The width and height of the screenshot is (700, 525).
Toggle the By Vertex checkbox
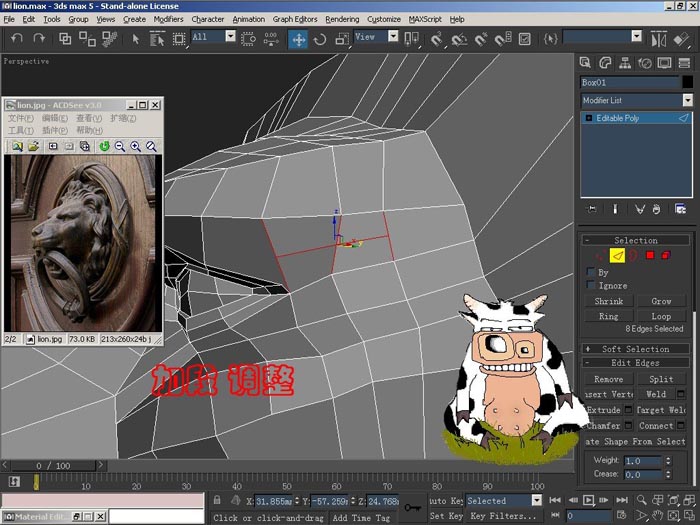tap(591, 271)
